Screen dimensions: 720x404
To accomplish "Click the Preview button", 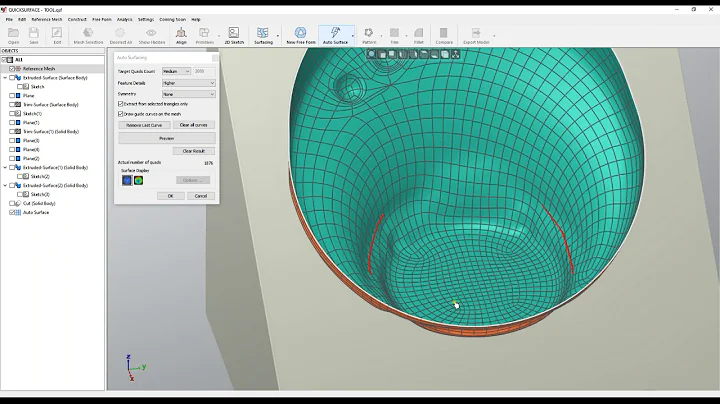I will [167, 138].
